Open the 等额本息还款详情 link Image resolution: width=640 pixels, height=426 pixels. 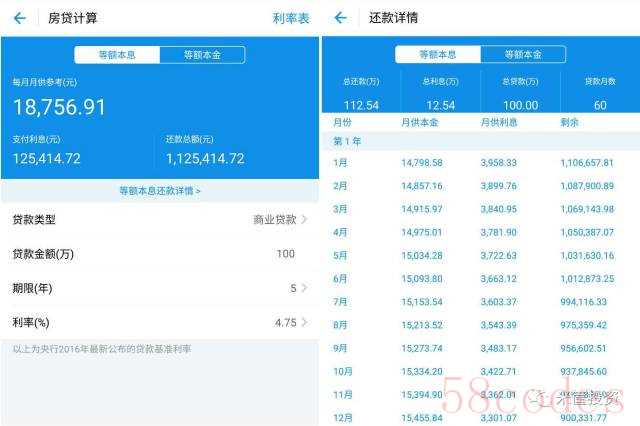160,190
